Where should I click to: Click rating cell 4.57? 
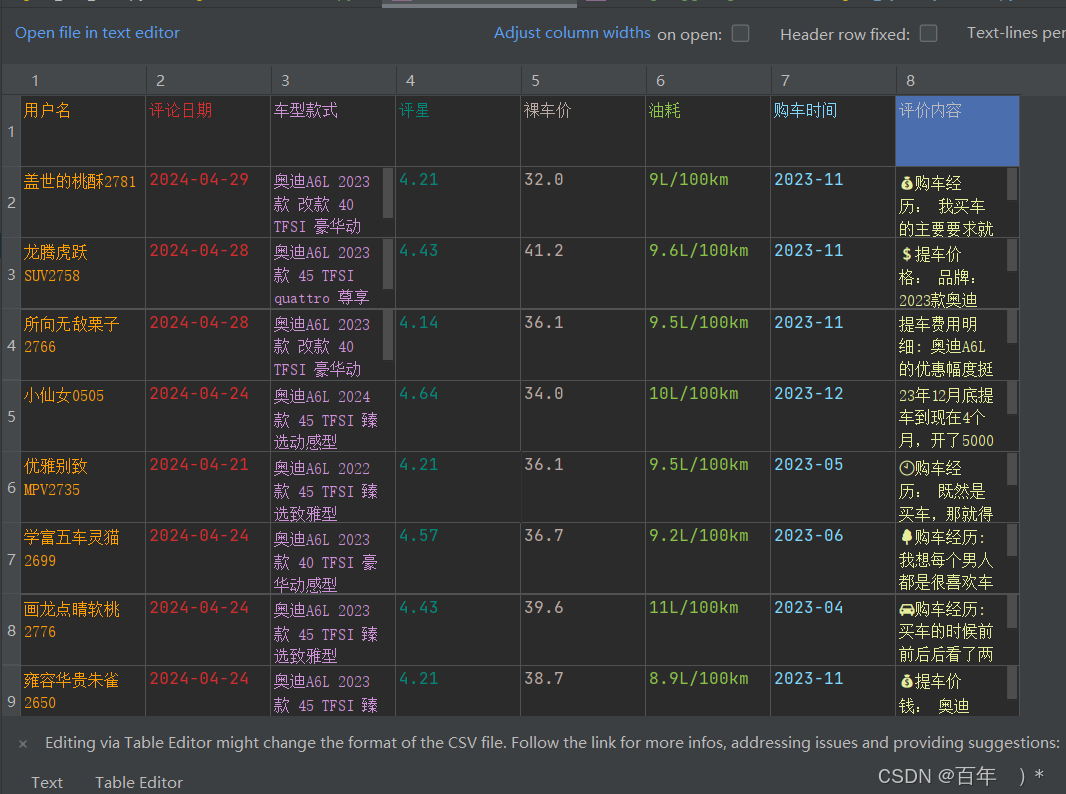click(x=458, y=559)
